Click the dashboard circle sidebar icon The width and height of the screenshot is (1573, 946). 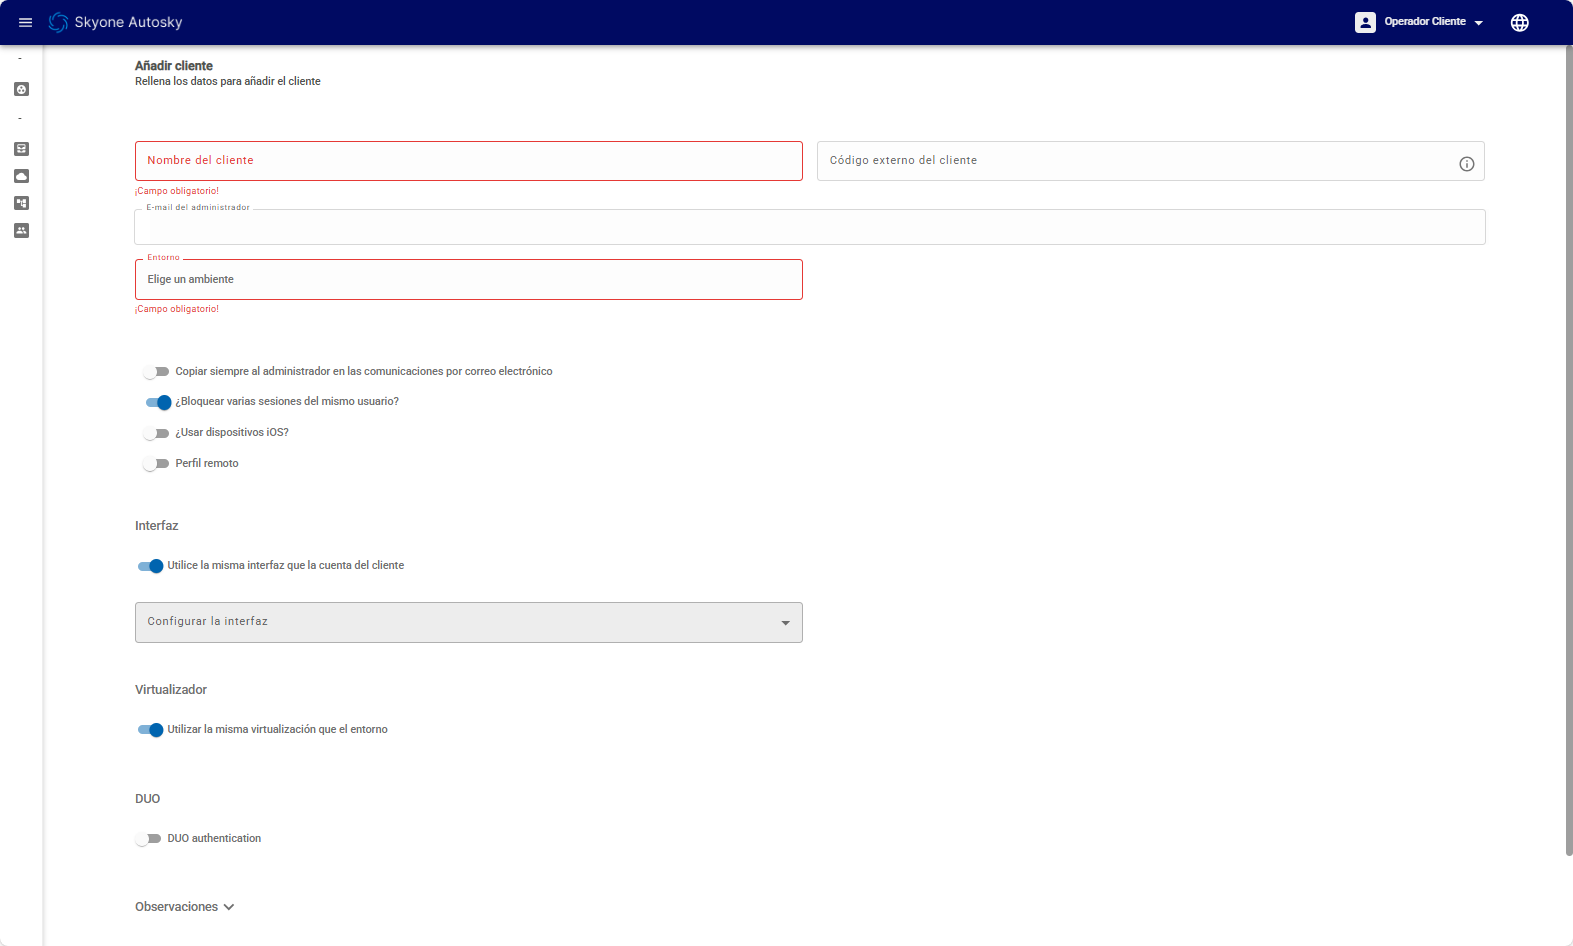[x=21, y=89]
